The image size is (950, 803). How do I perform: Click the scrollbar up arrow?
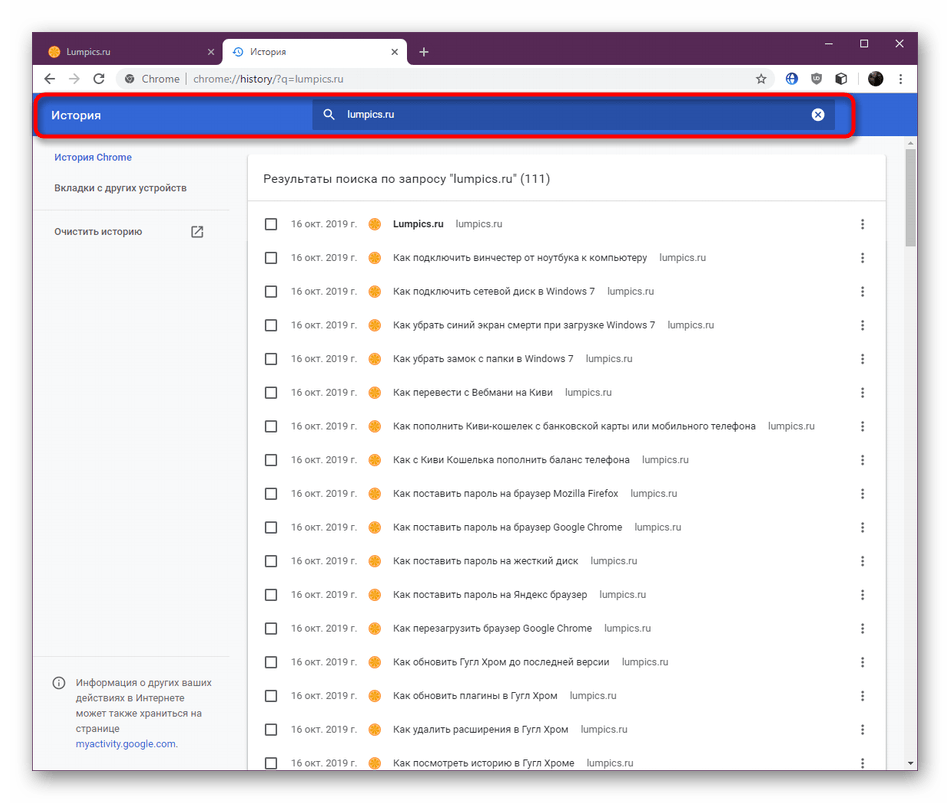[x=910, y=144]
